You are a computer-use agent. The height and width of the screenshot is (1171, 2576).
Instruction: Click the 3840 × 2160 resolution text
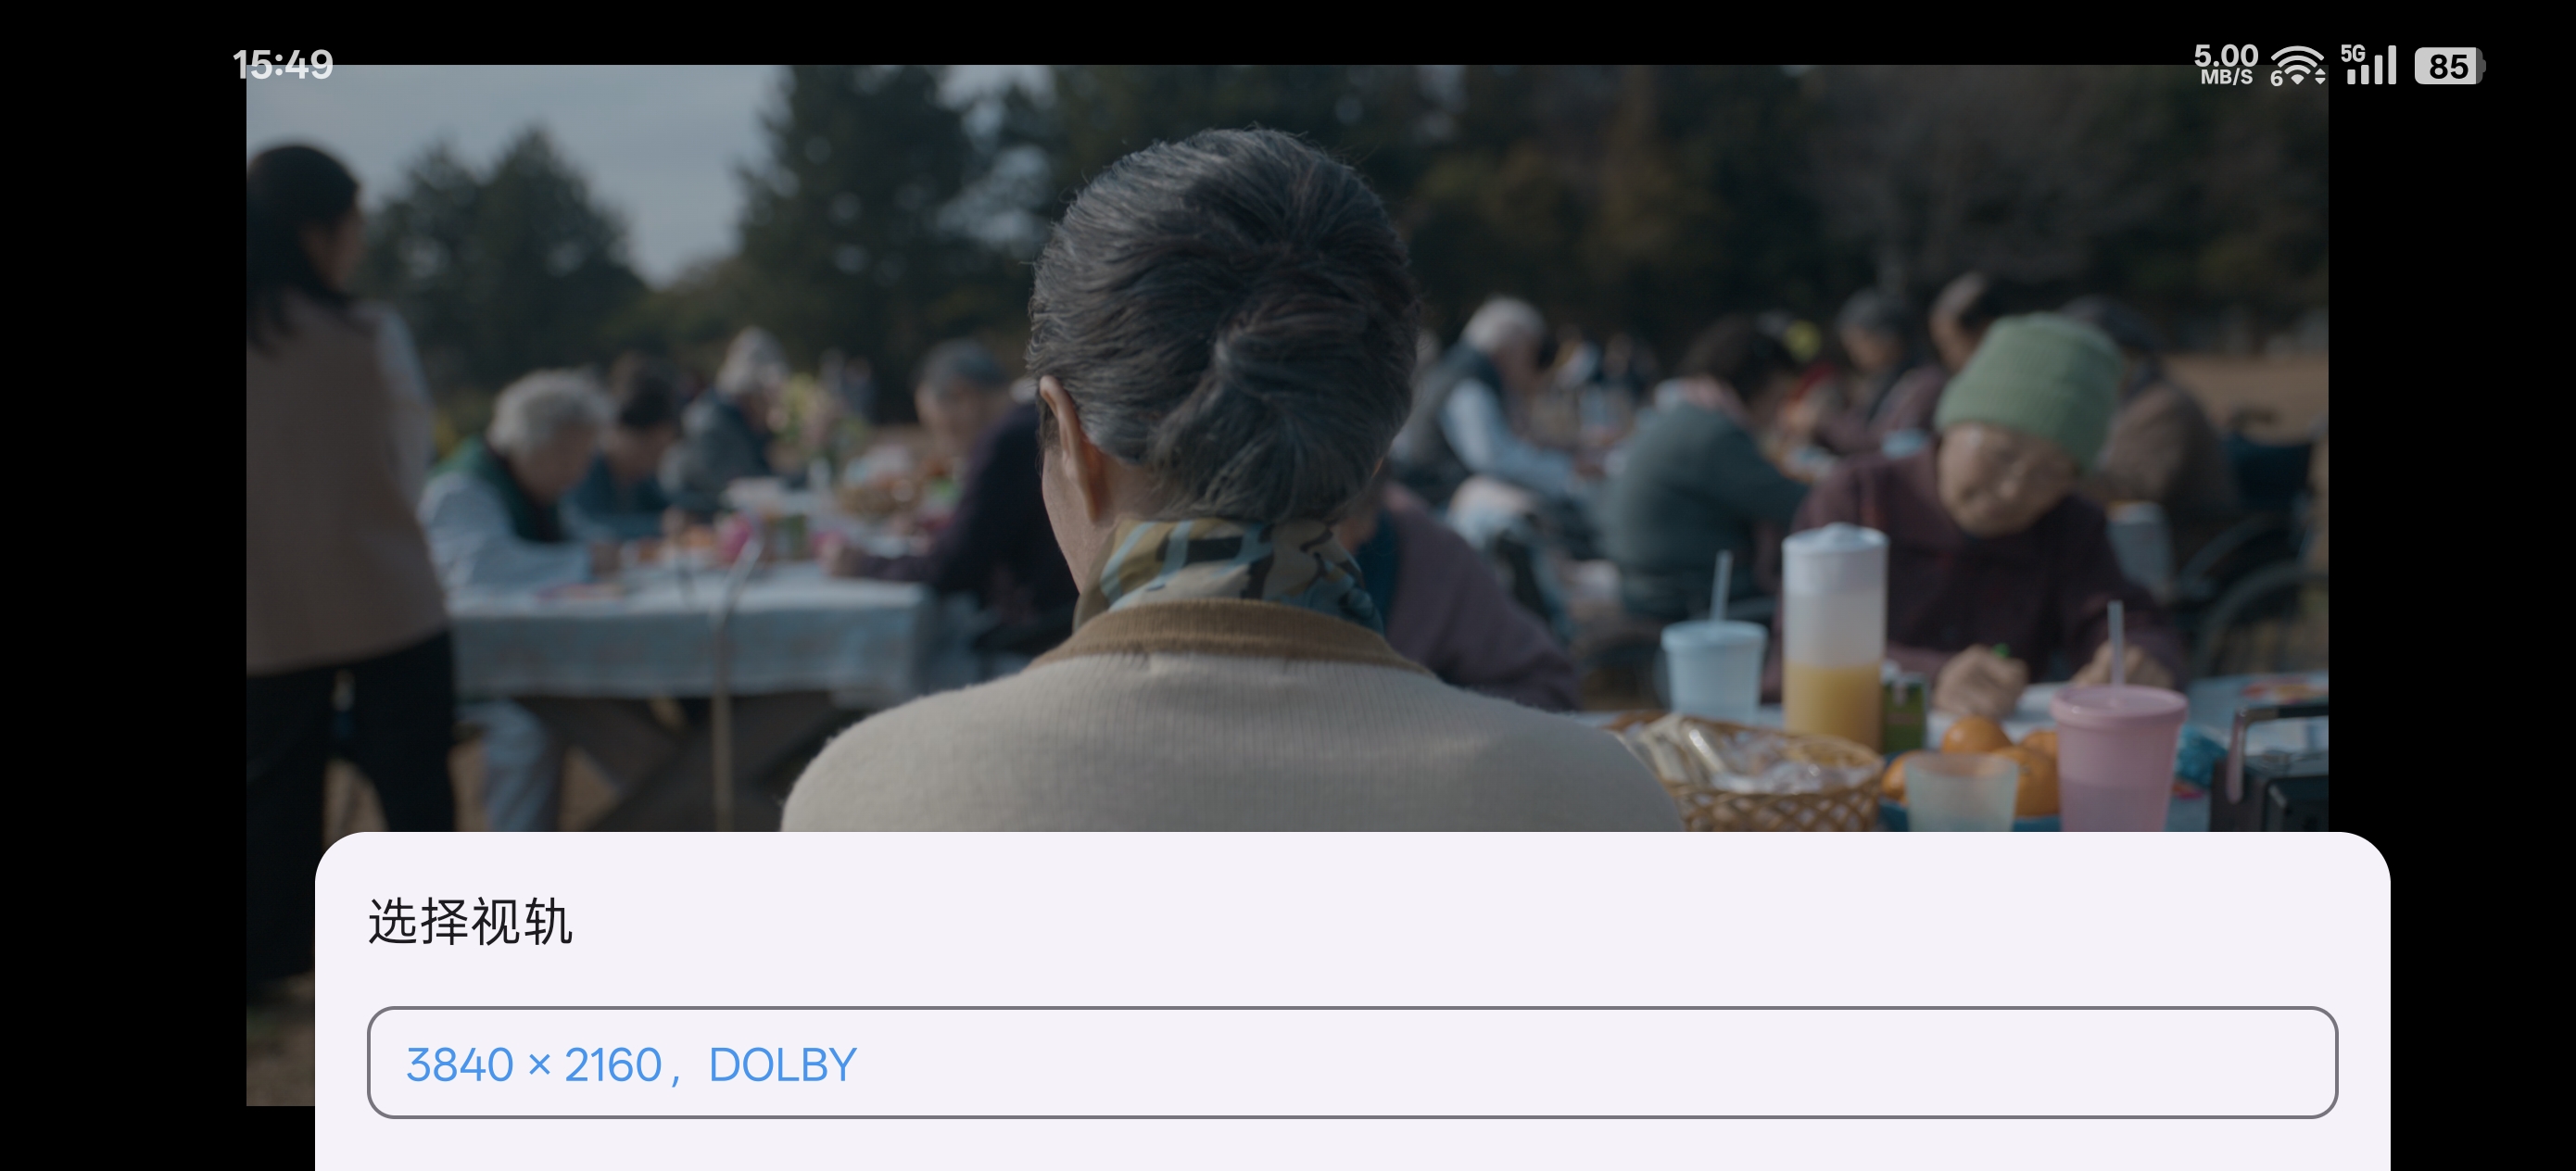(534, 1065)
